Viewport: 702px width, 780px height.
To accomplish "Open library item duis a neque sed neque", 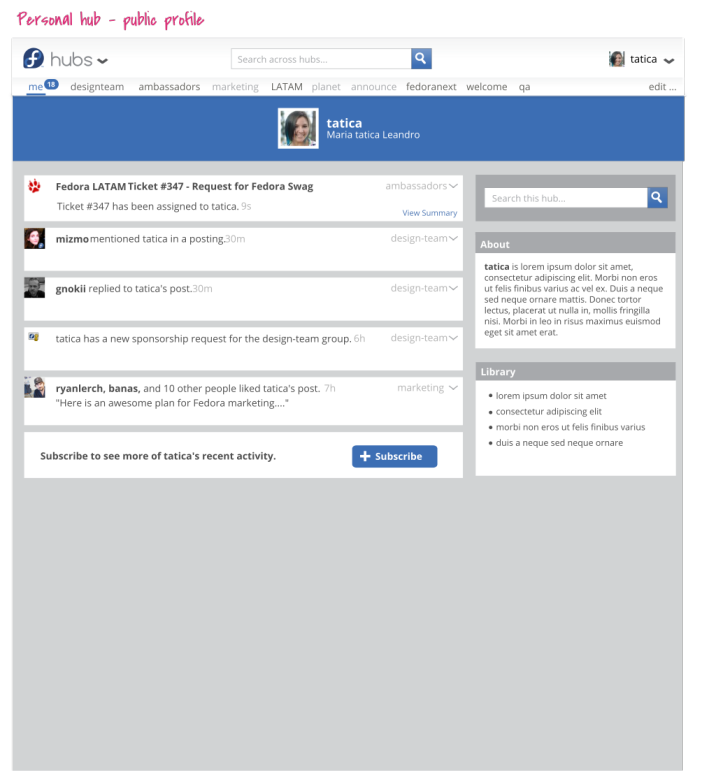I will (559, 443).
